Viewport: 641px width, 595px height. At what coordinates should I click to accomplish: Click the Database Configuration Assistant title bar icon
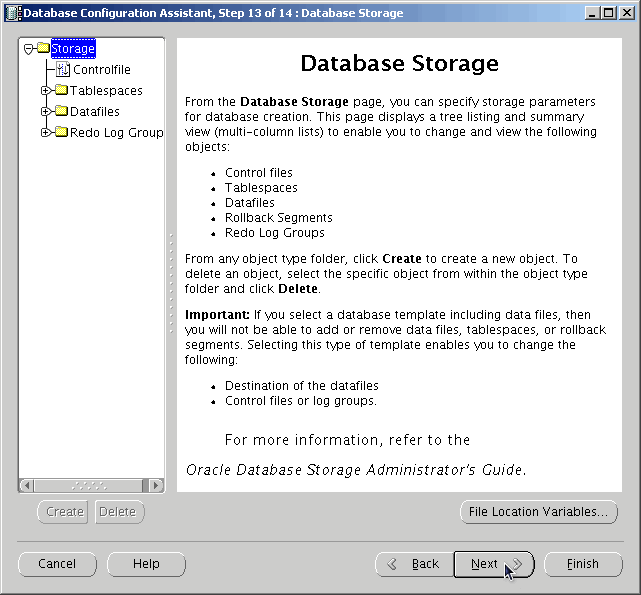[x=11, y=13]
